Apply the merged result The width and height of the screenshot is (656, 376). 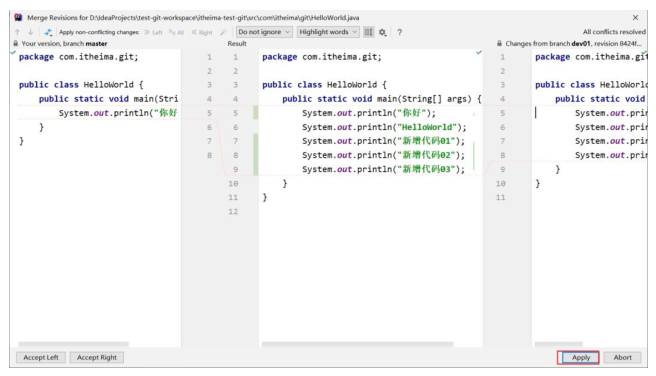(580, 357)
